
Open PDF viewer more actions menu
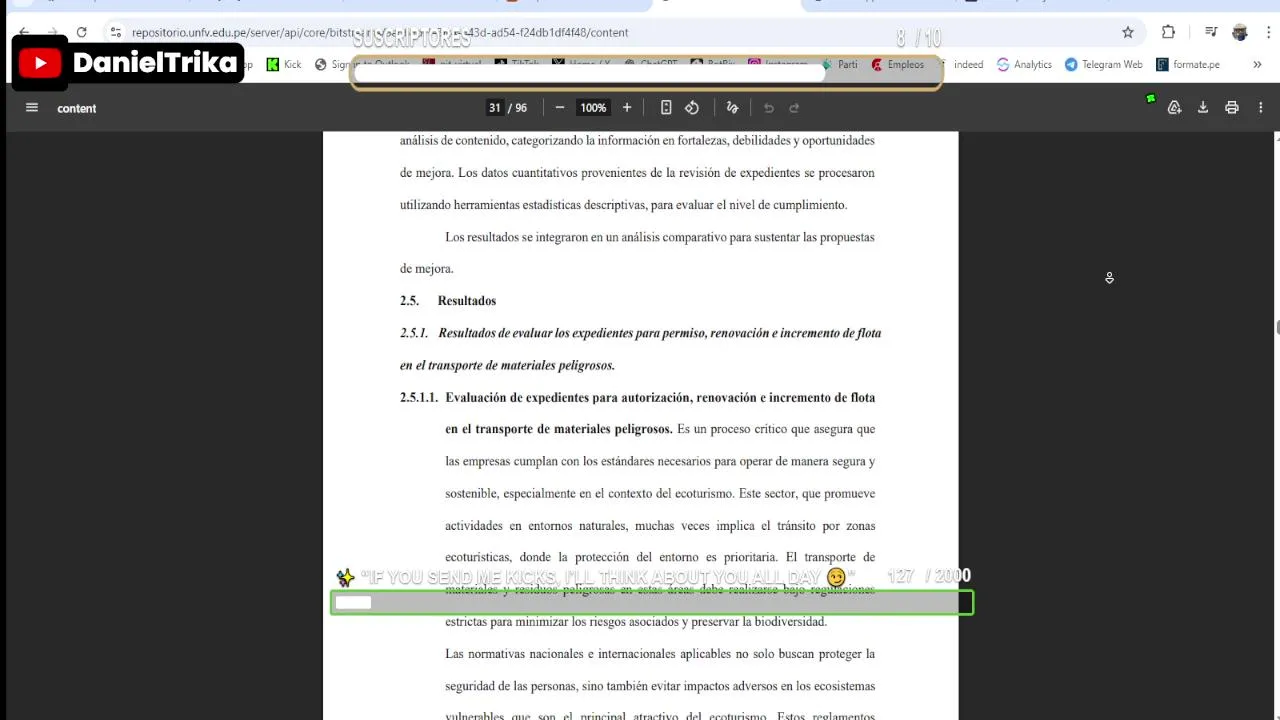pos(1261,108)
